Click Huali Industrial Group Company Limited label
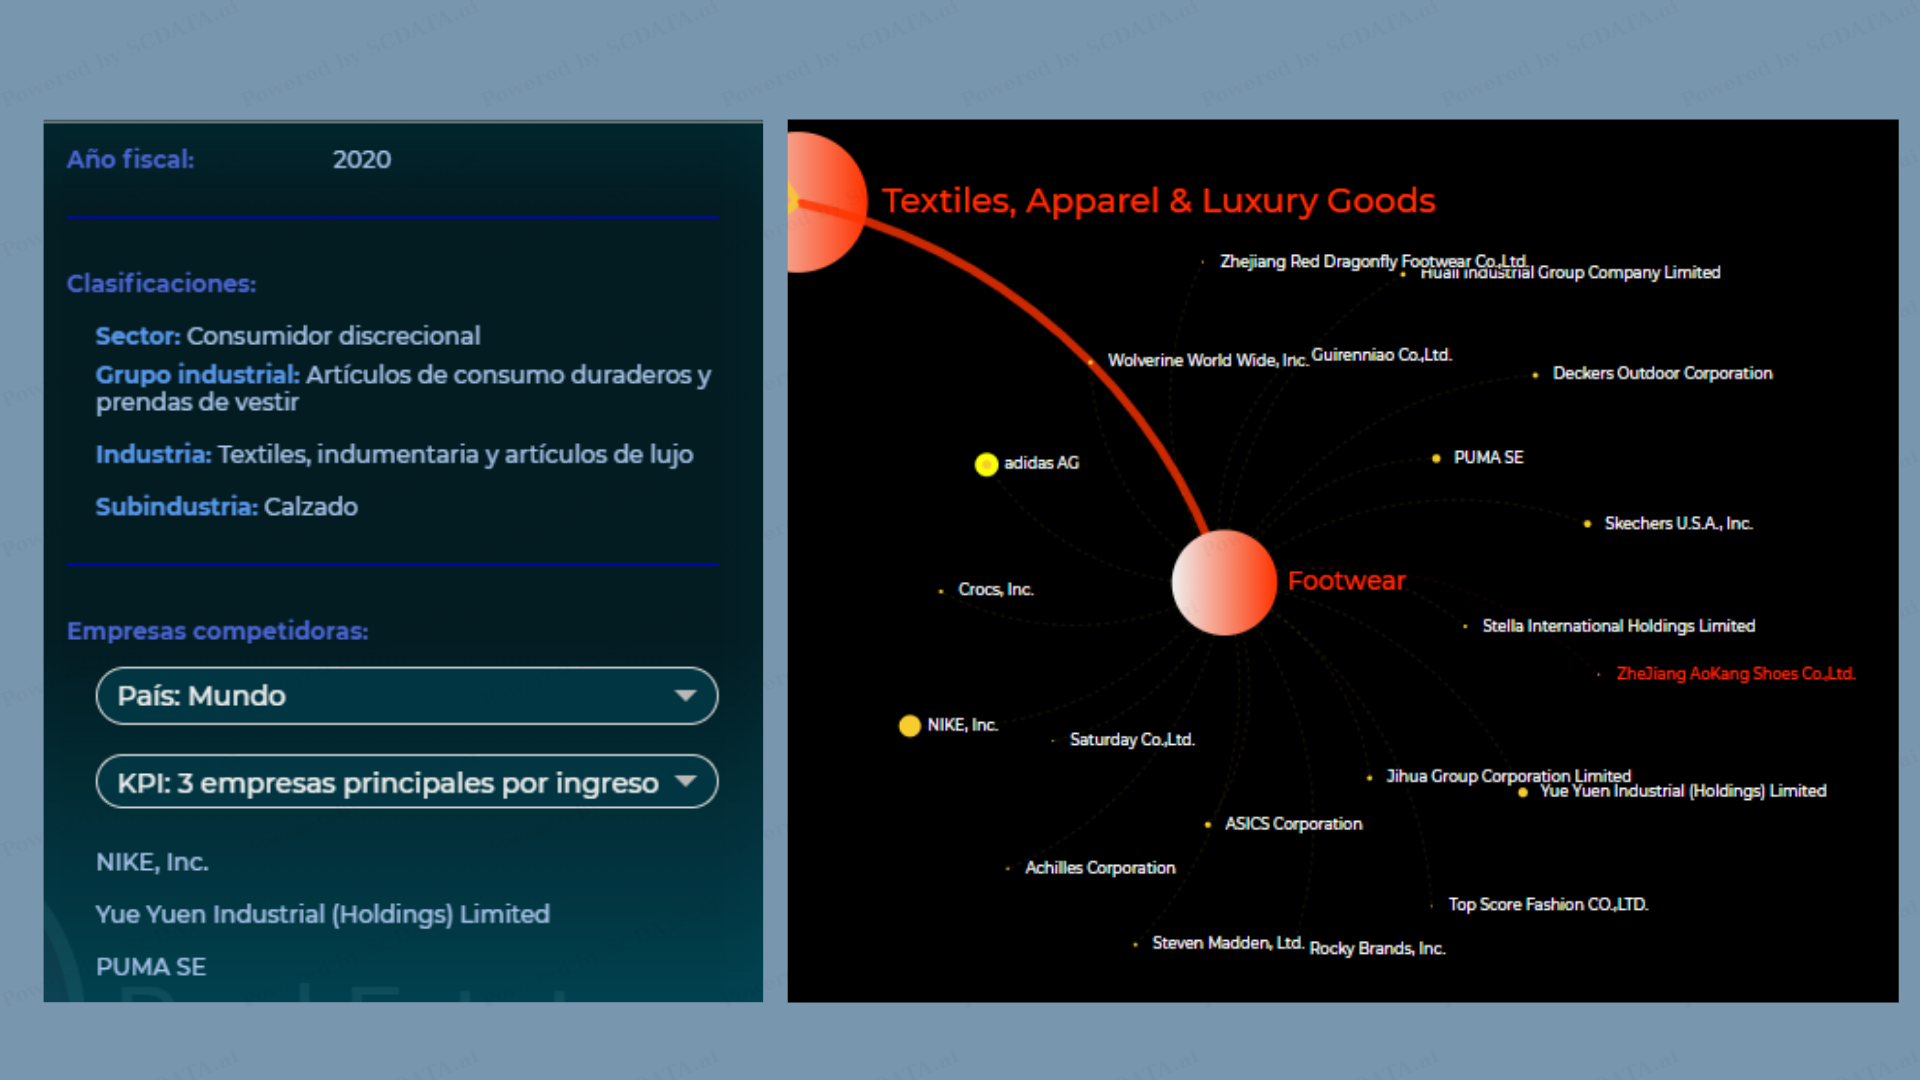 pos(1570,273)
